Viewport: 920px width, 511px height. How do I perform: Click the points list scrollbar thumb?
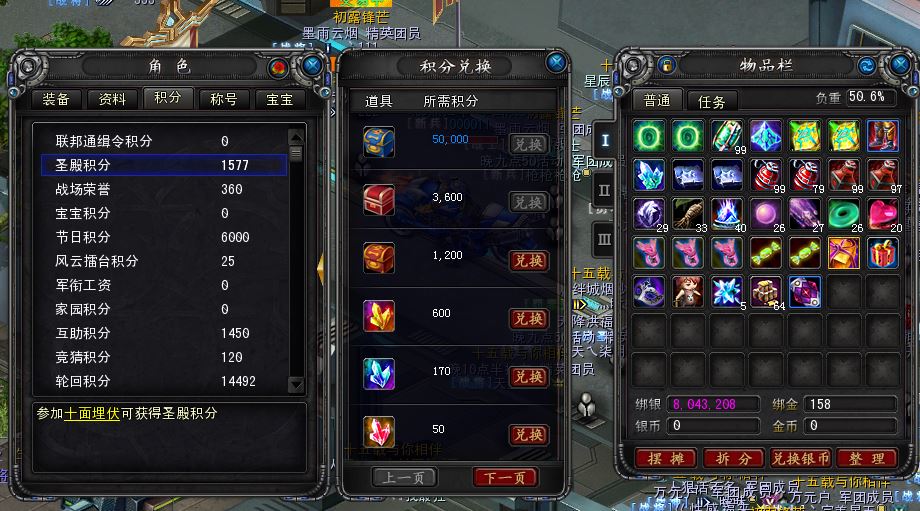pos(296,154)
